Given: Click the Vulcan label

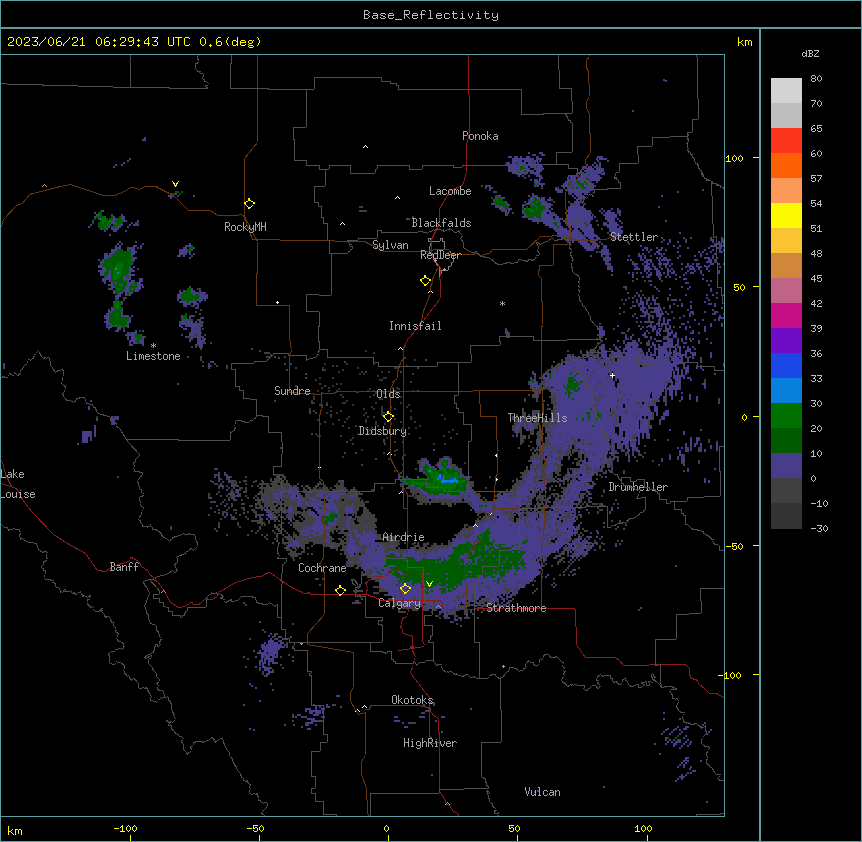Looking at the screenshot, I should [x=542, y=792].
